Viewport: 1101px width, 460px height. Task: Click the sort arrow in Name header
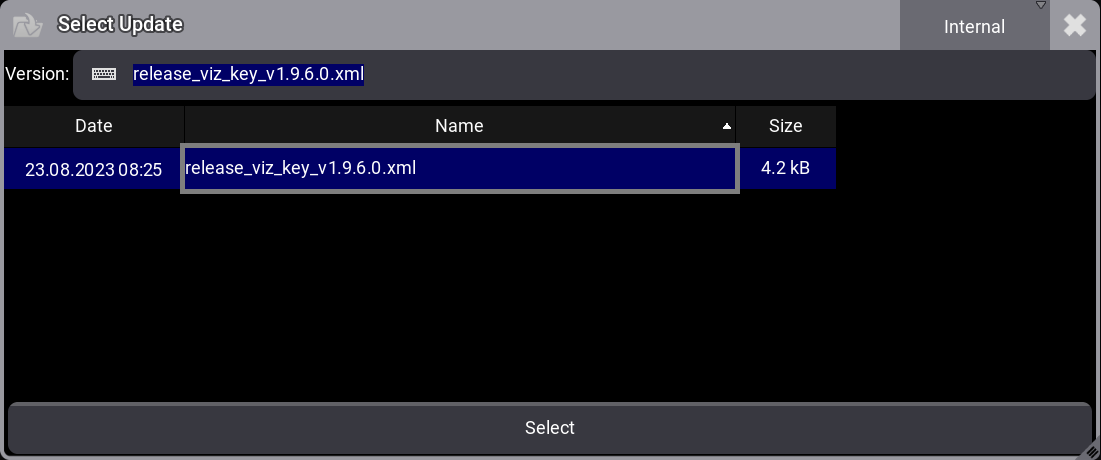pos(726,127)
